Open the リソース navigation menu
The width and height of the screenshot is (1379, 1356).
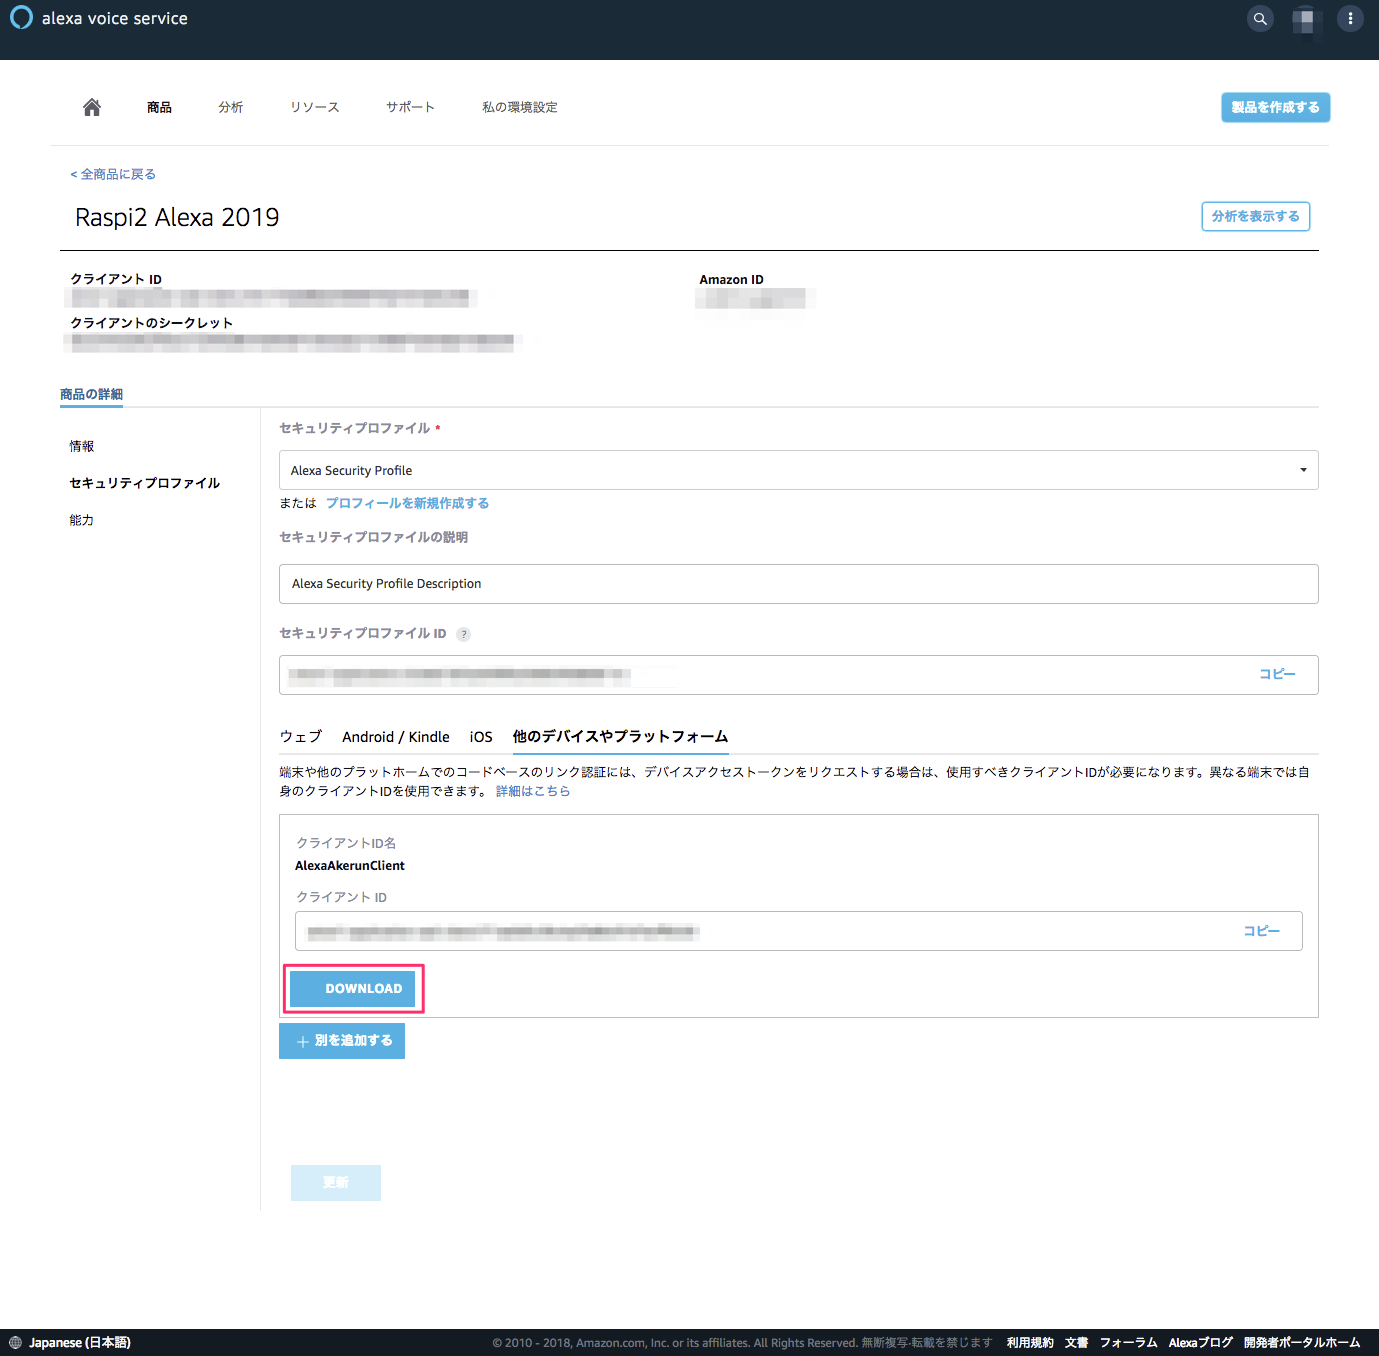pyautogui.click(x=315, y=107)
